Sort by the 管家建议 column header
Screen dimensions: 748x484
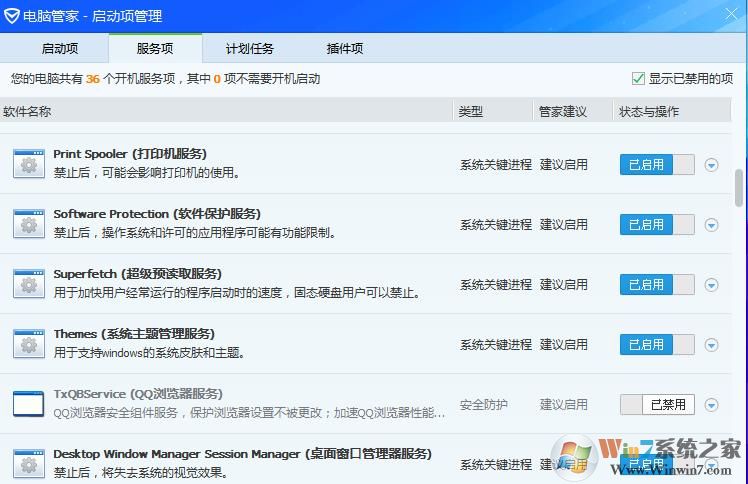[x=563, y=112]
